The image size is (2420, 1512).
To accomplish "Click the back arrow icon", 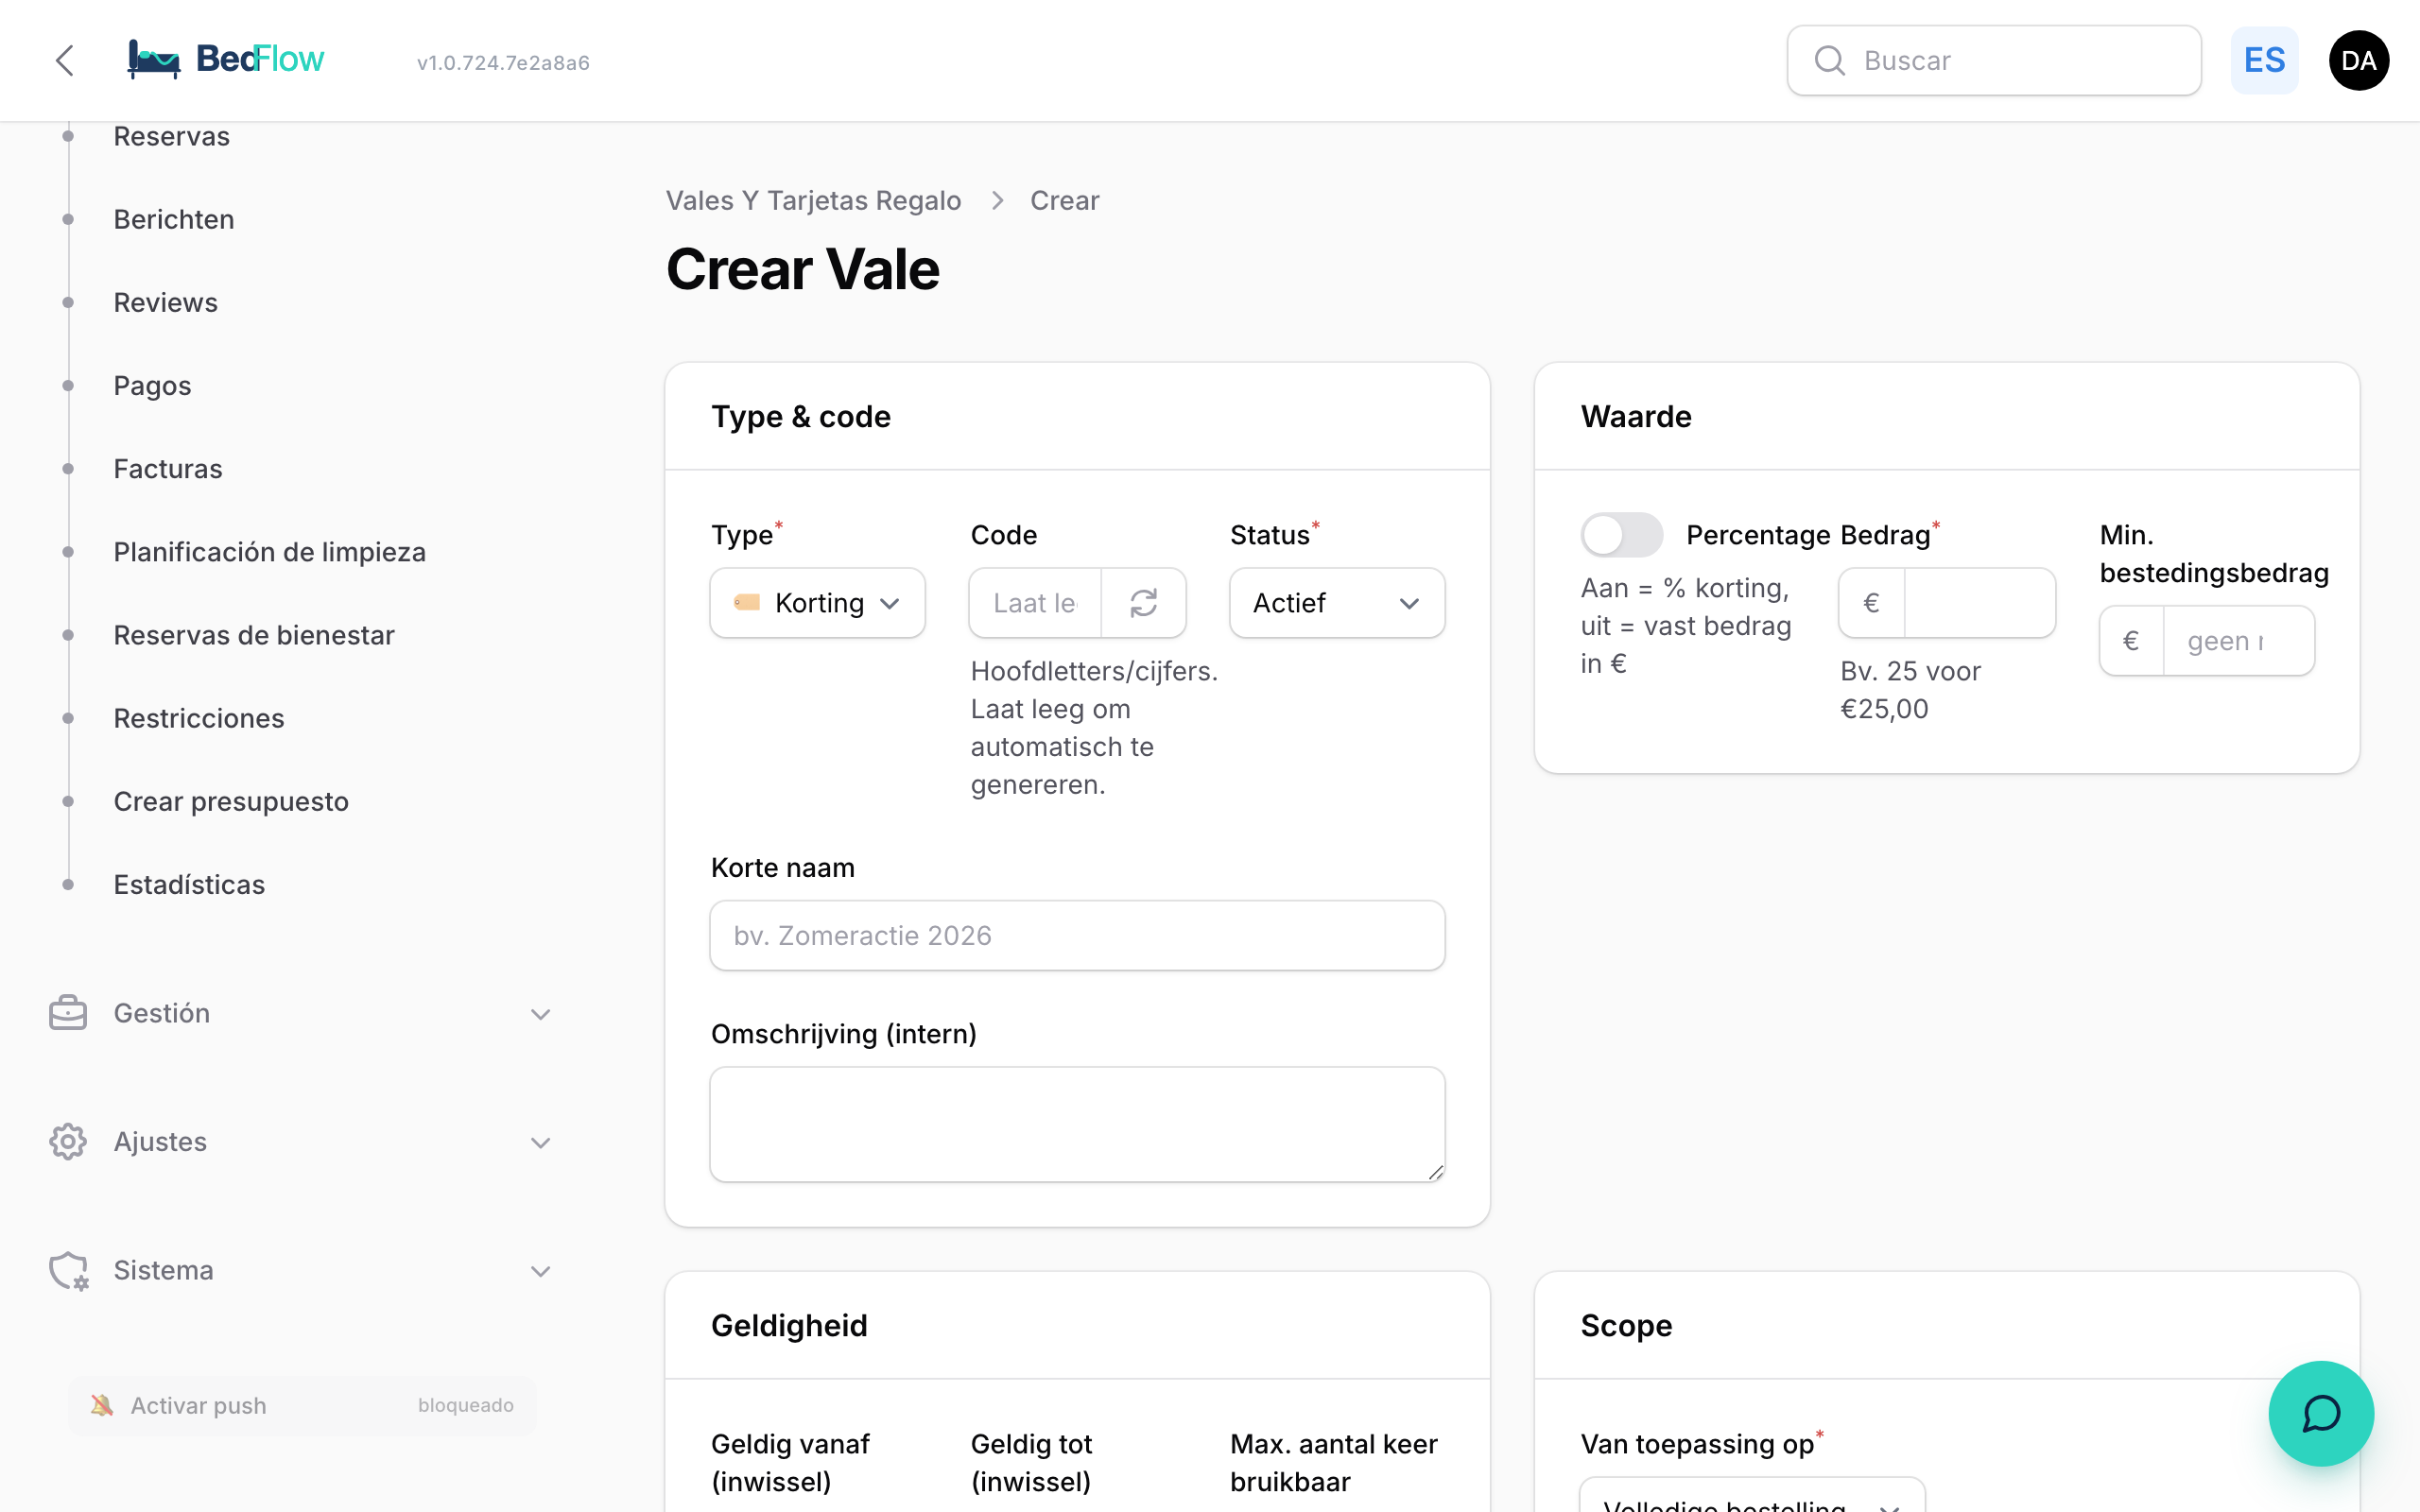I will (x=65, y=60).
